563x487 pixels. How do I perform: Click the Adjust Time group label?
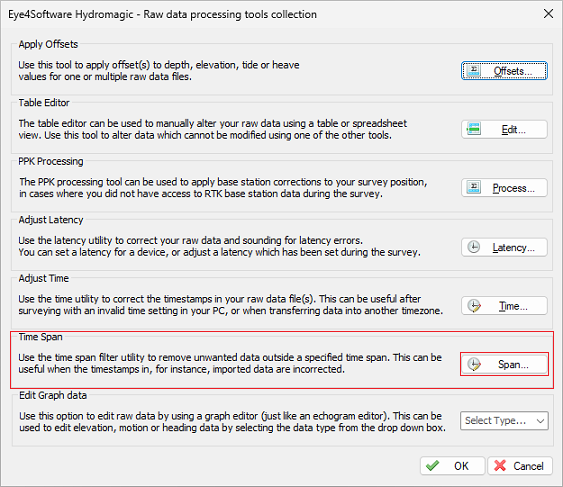coord(43,278)
